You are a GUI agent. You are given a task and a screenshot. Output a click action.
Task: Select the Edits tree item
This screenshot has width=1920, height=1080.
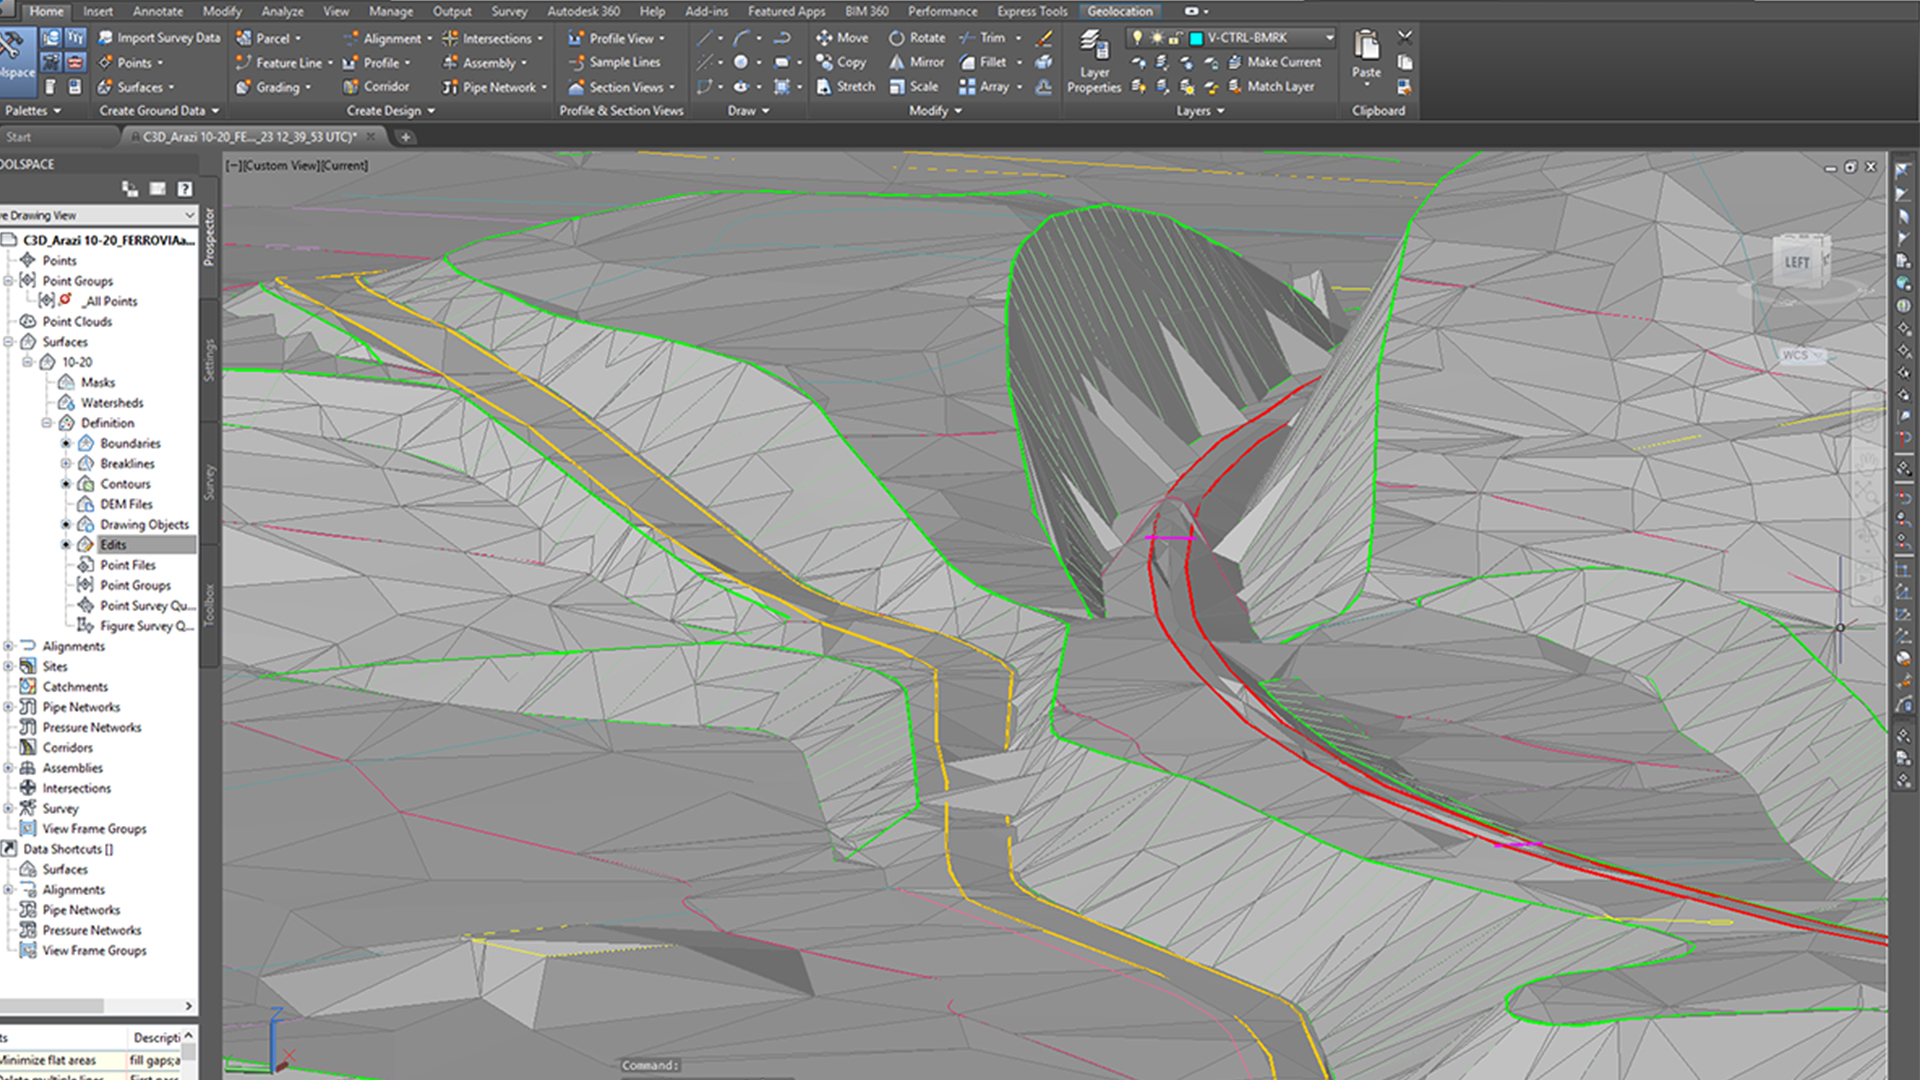(113, 545)
